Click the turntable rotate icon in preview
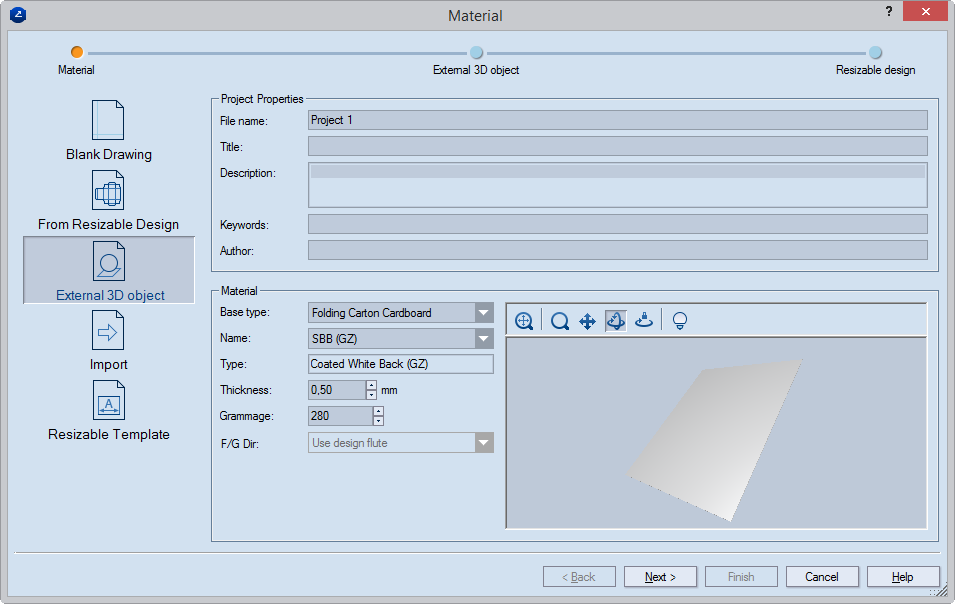Viewport: 955px width, 604px height. [x=645, y=321]
